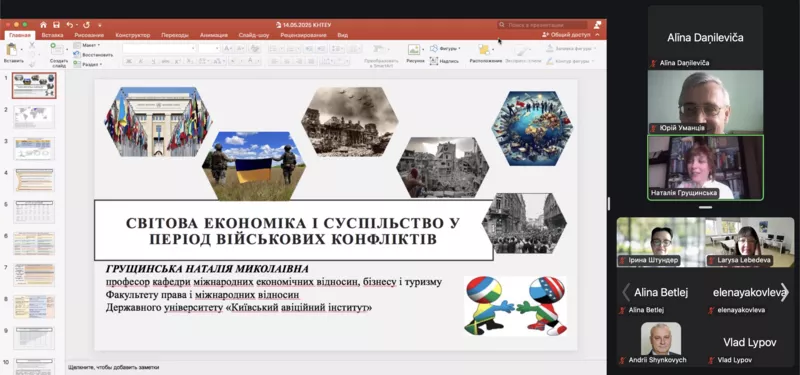
Task: Open the Фигуры shapes dropdown
Action: 445,48
